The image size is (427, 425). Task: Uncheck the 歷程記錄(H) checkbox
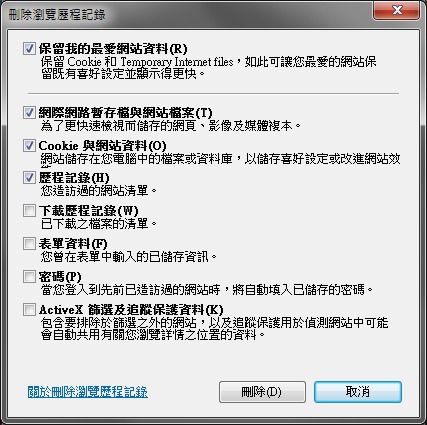(x=29, y=178)
